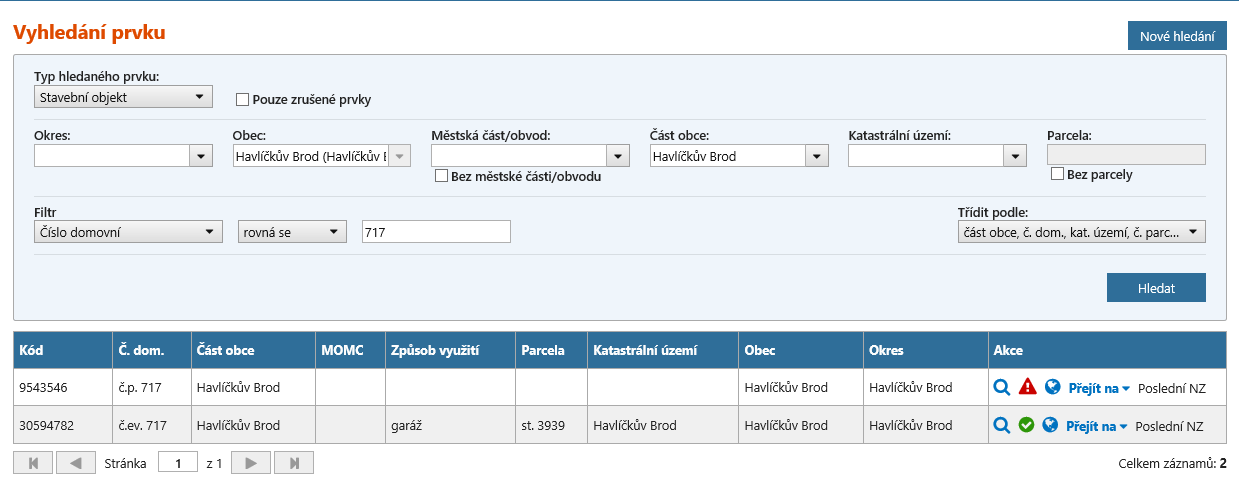
Task: Jump to the last results page arrow
Action: 294,463
